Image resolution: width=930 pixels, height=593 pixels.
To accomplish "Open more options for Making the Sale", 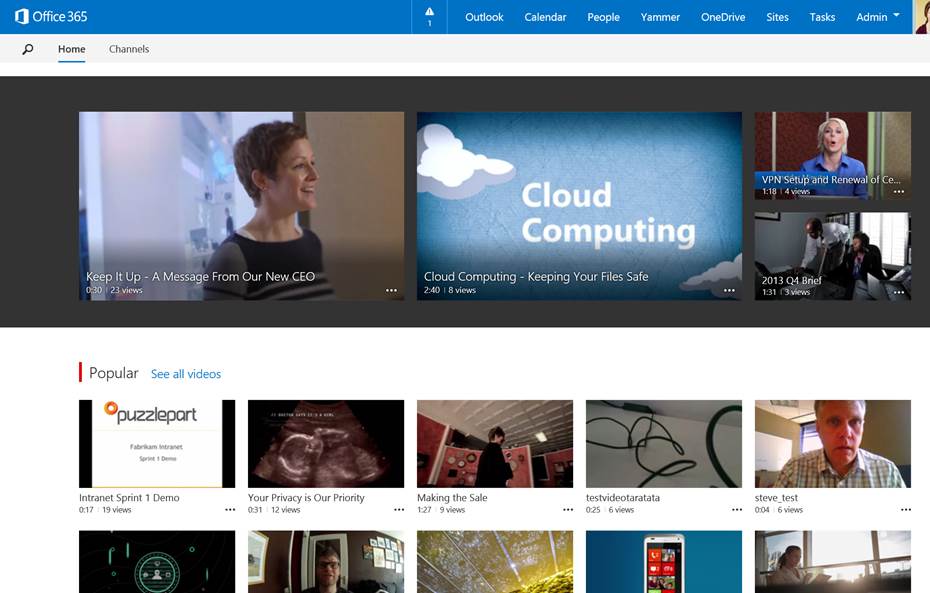I will point(568,509).
